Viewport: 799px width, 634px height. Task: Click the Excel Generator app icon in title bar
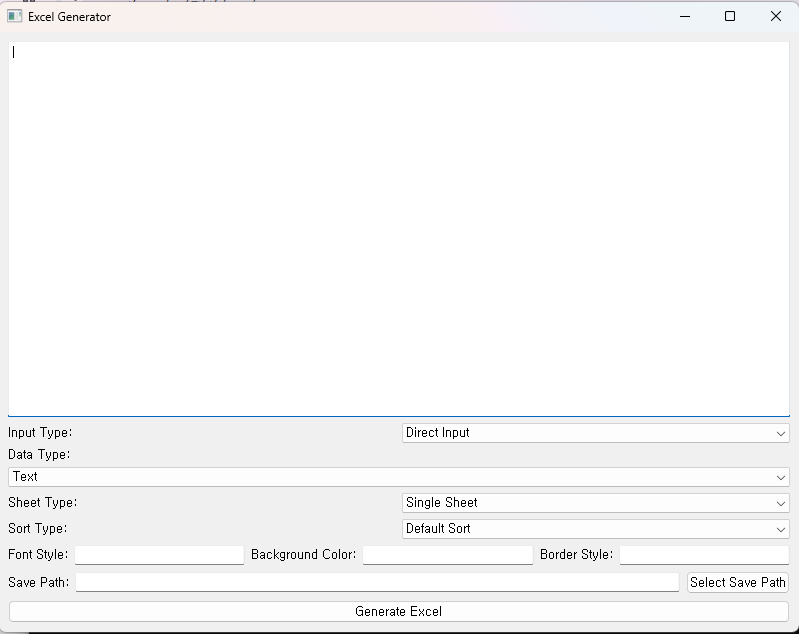point(15,16)
